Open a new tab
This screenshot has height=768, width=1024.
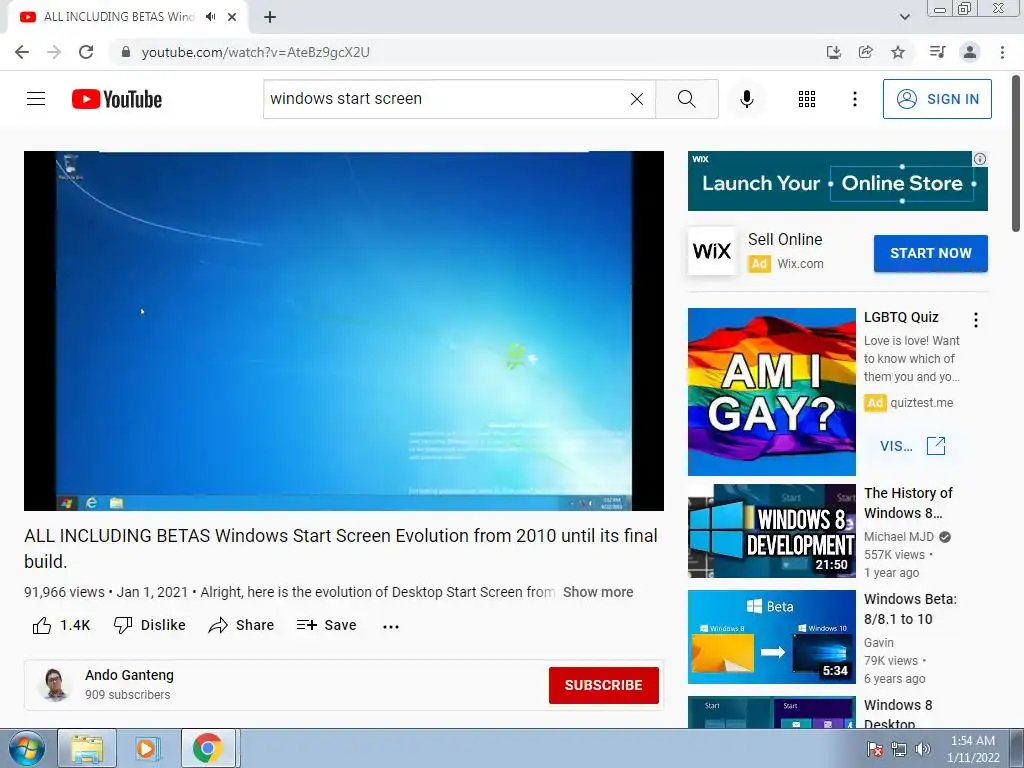[x=270, y=17]
